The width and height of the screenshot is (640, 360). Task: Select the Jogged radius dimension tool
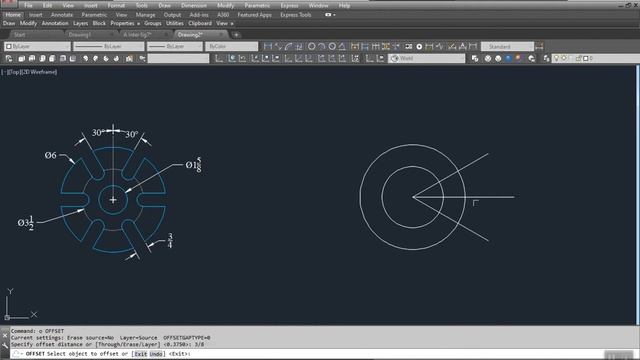[322, 47]
